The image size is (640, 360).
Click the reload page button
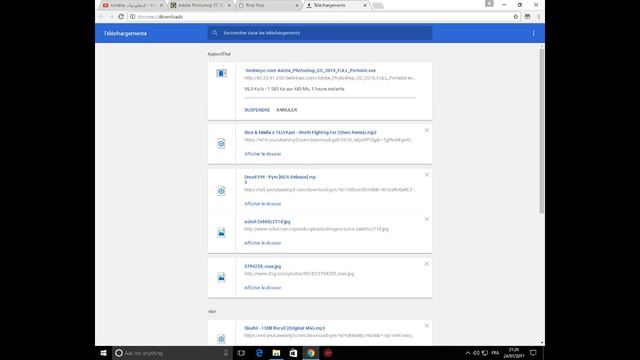(x=121, y=17)
